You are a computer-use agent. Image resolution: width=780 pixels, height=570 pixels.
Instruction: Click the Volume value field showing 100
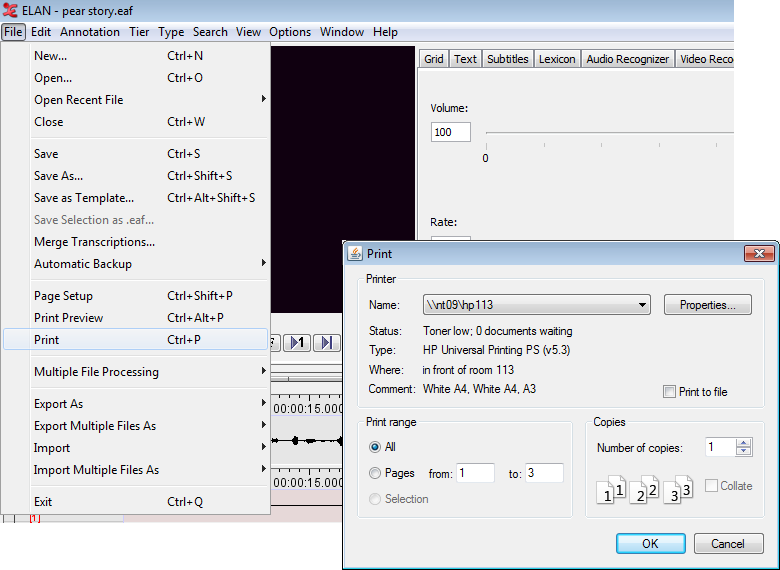450,132
